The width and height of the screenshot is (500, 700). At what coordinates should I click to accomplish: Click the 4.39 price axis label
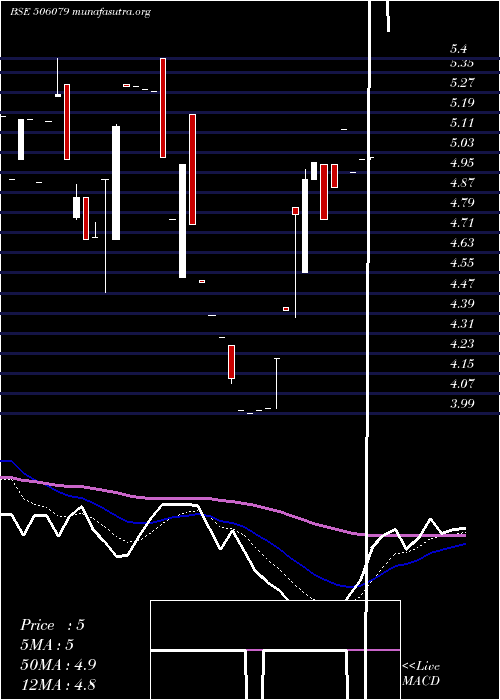point(462,304)
